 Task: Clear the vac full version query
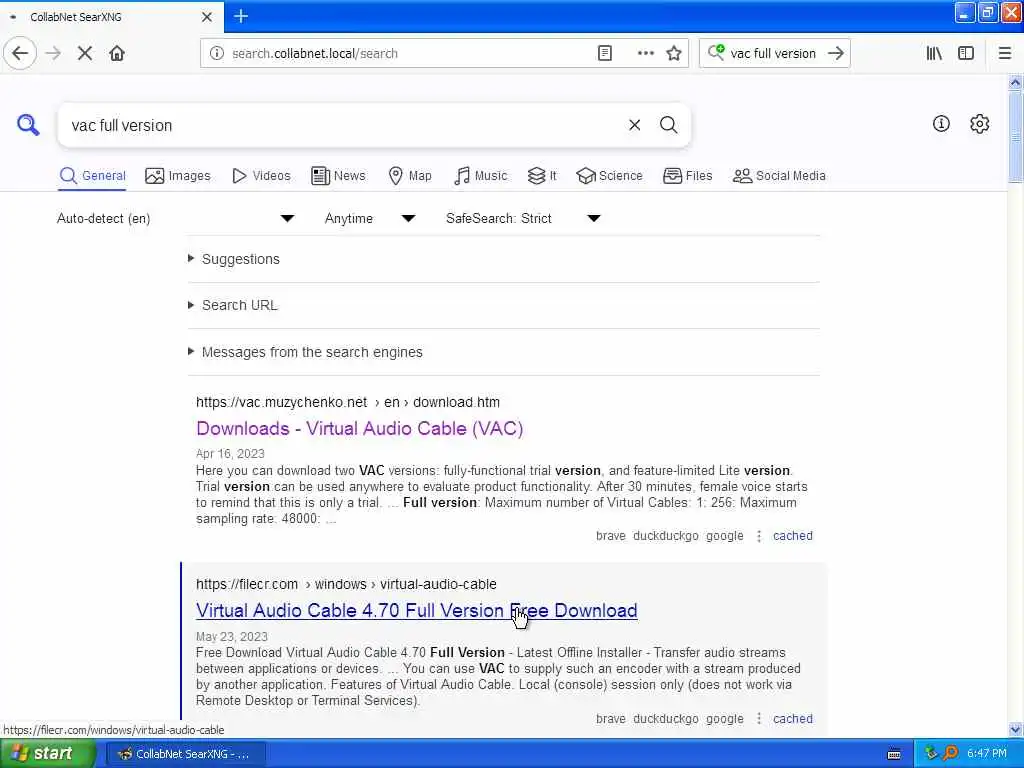[634, 125]
